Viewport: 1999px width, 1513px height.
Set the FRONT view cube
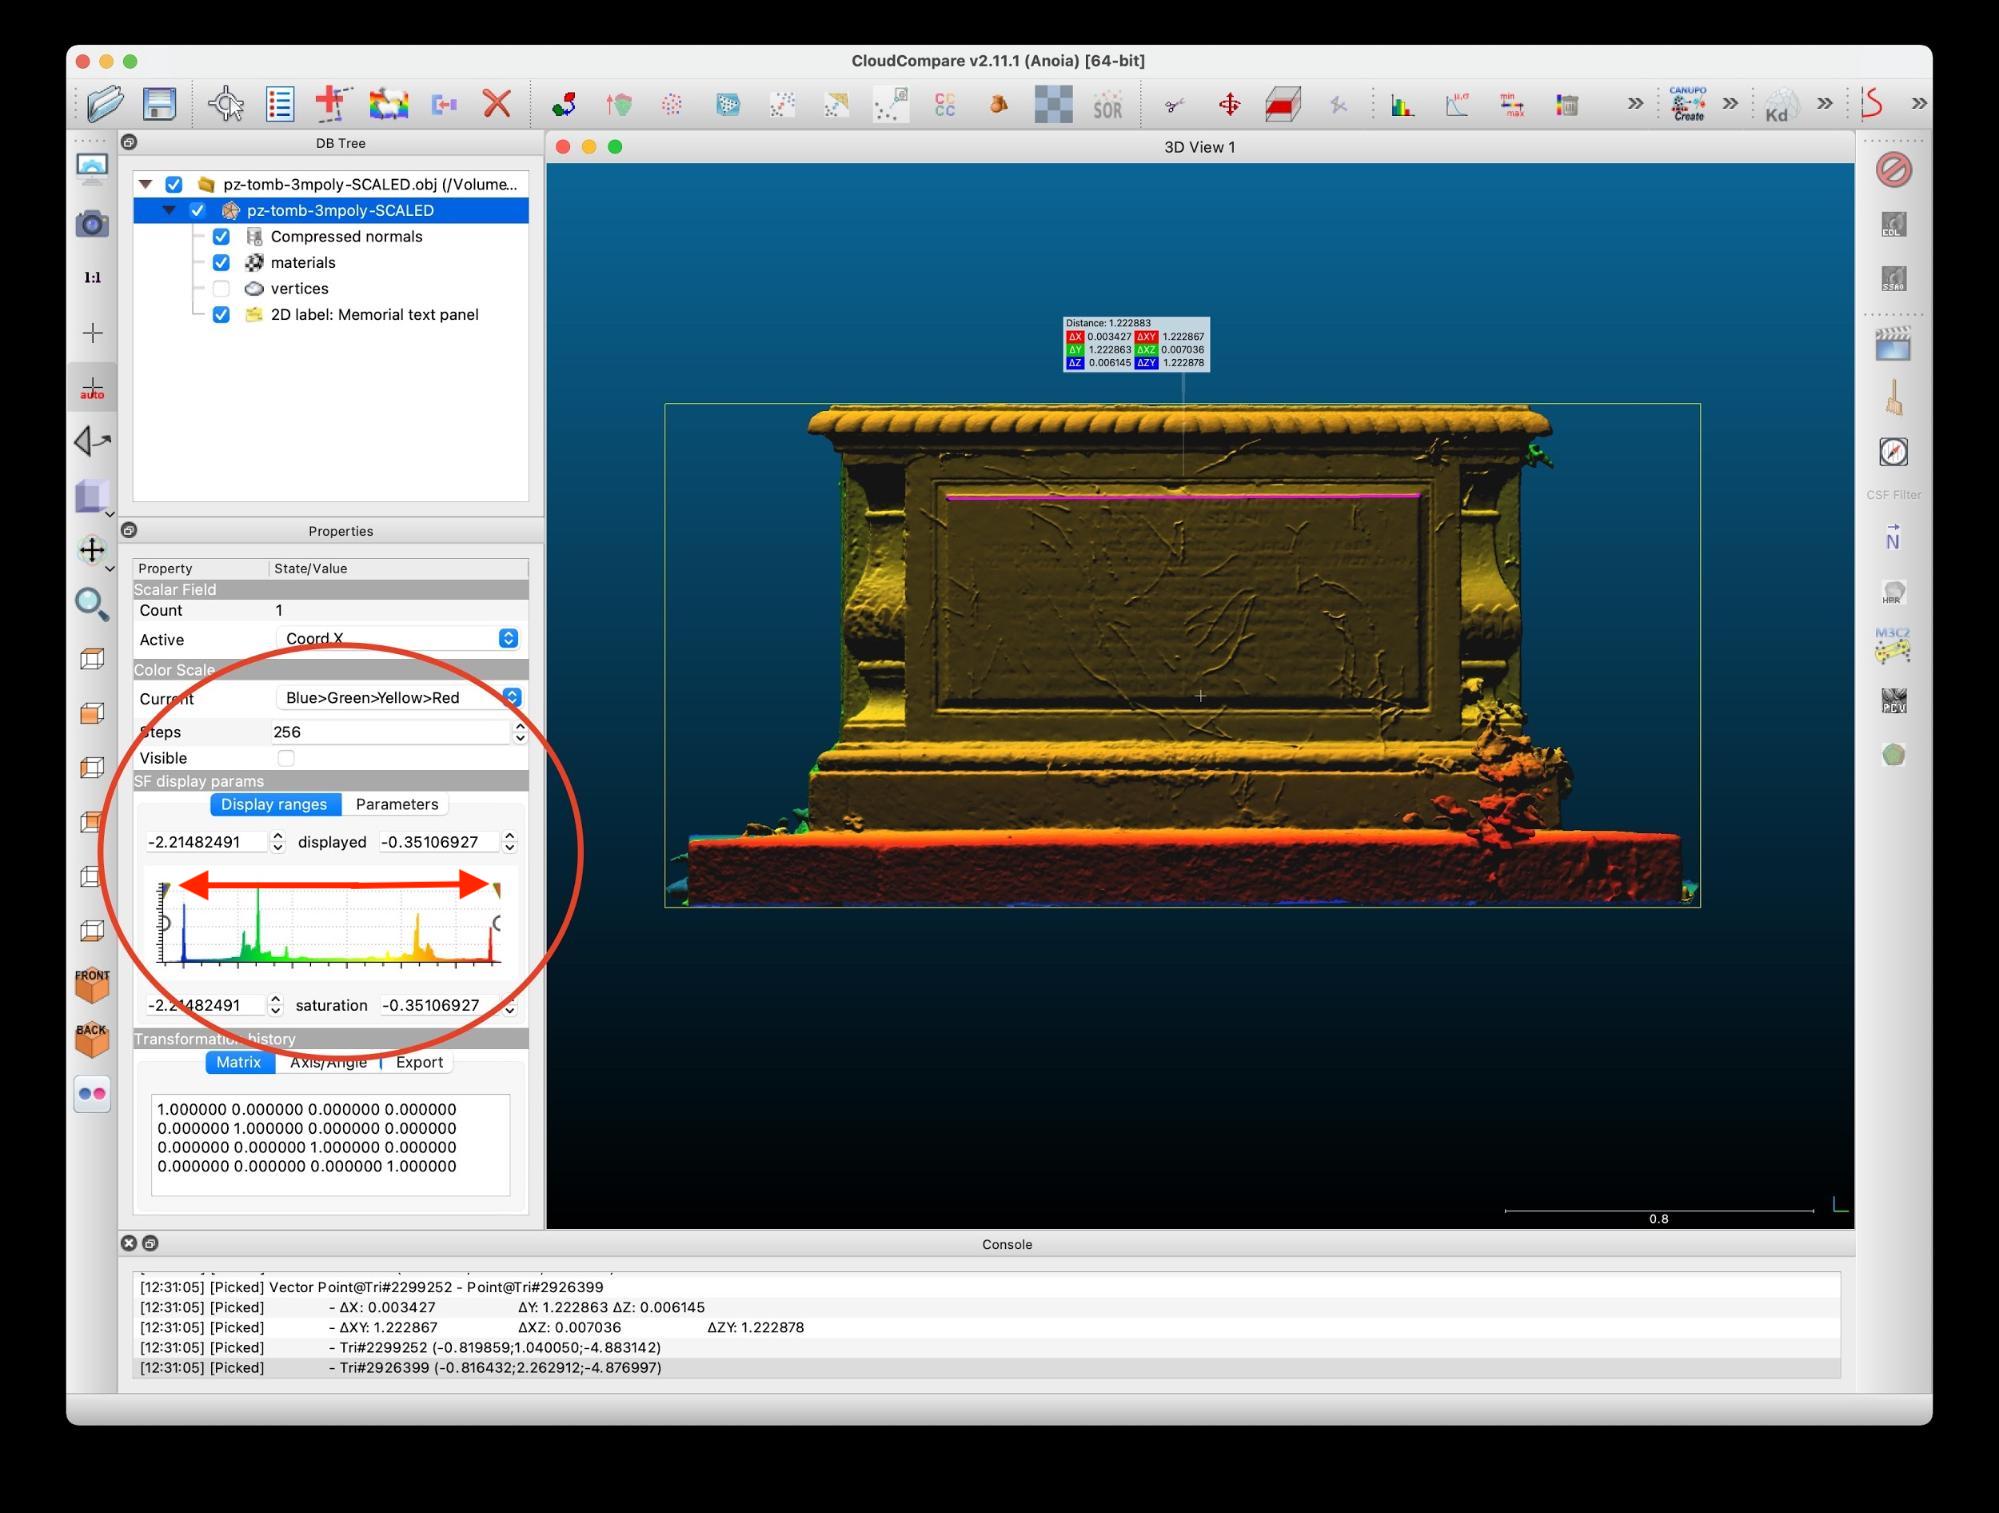(x=92, y=985)
